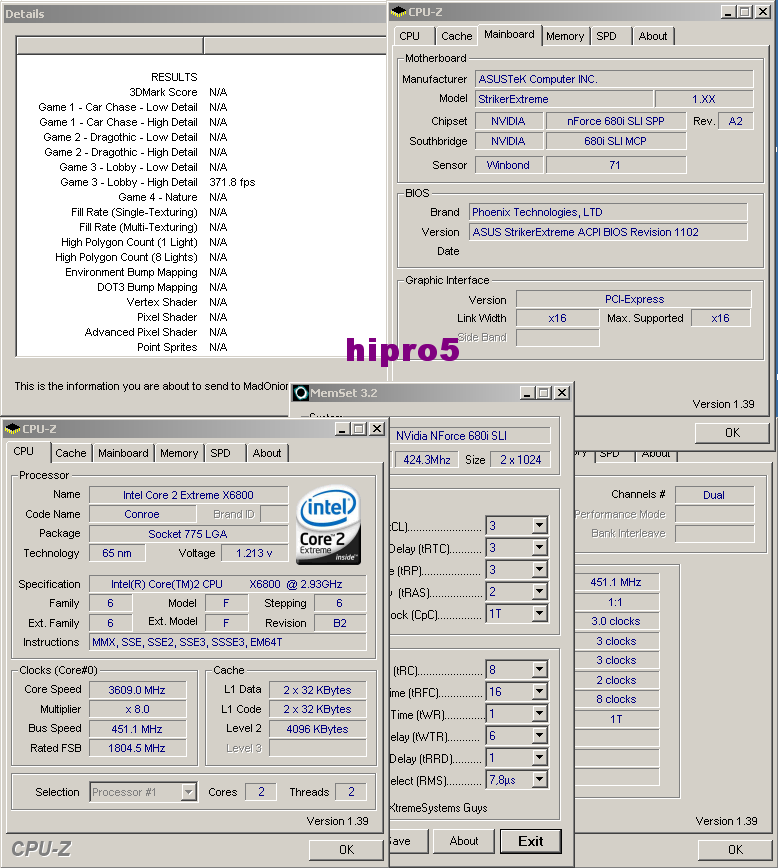The width and height of the screenshot is (778, 868).
Task: Click the 424.3Mhz memory frequency in MemSet
Action: tap(426, 459)
